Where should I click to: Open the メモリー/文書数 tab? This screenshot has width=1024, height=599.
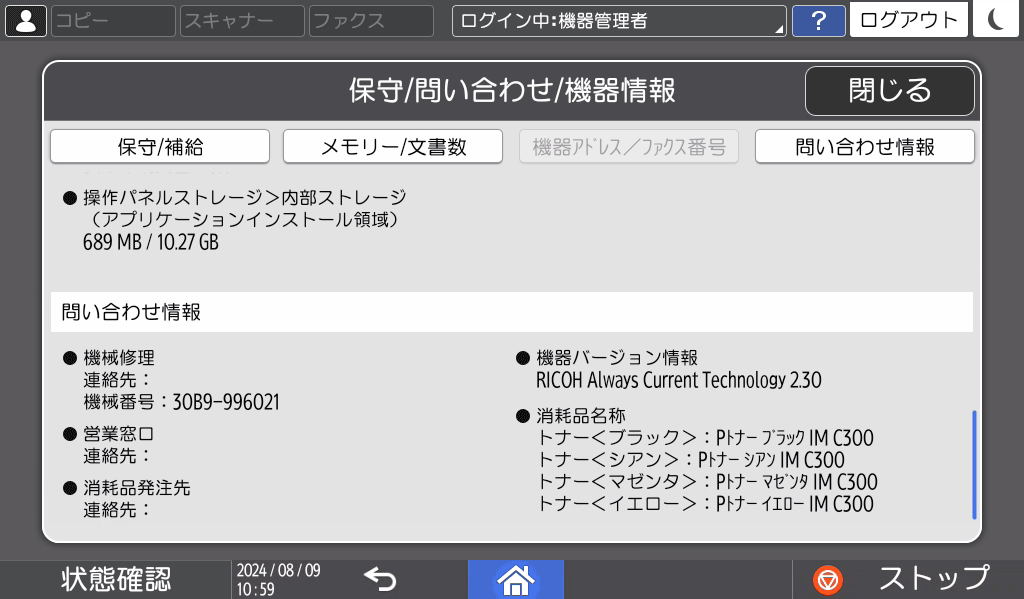393,147
